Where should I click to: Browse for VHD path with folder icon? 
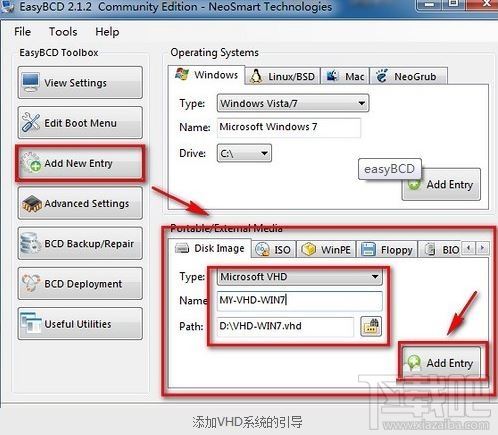pyautogui.click(x=371, y=326)
